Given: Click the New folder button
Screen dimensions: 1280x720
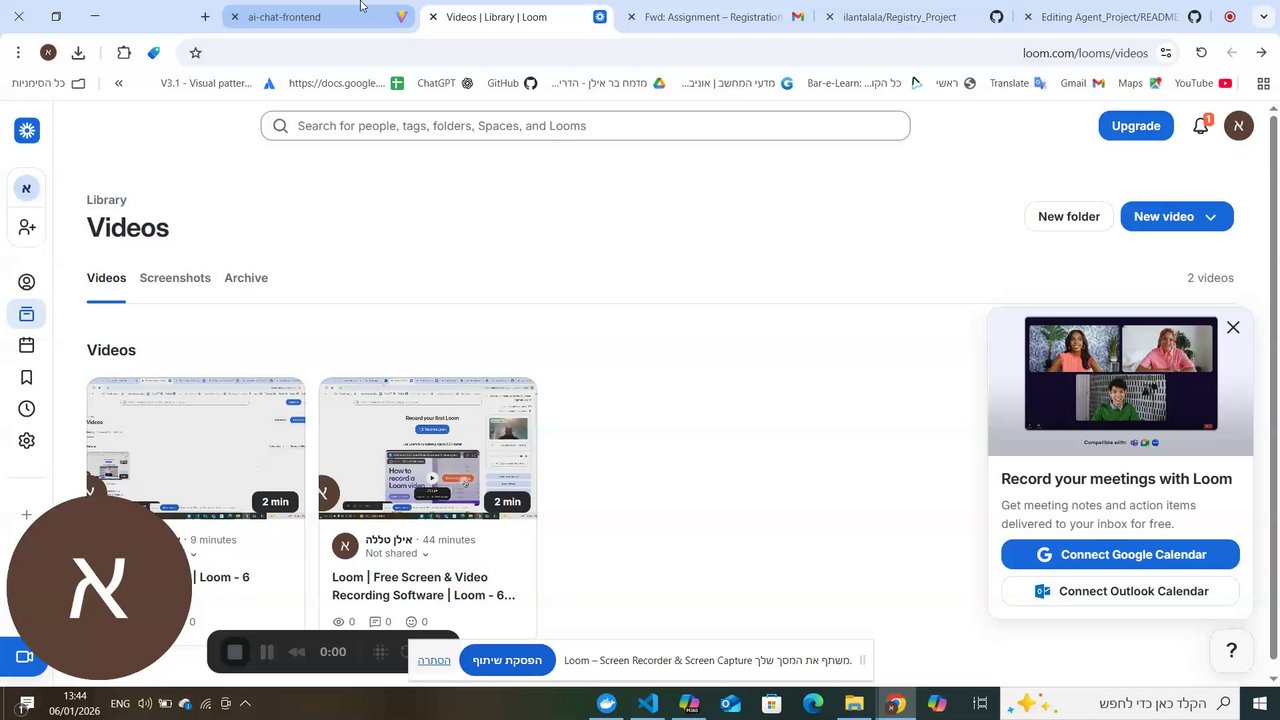Looking at the screenshot, I should [x=1069, y=217].
